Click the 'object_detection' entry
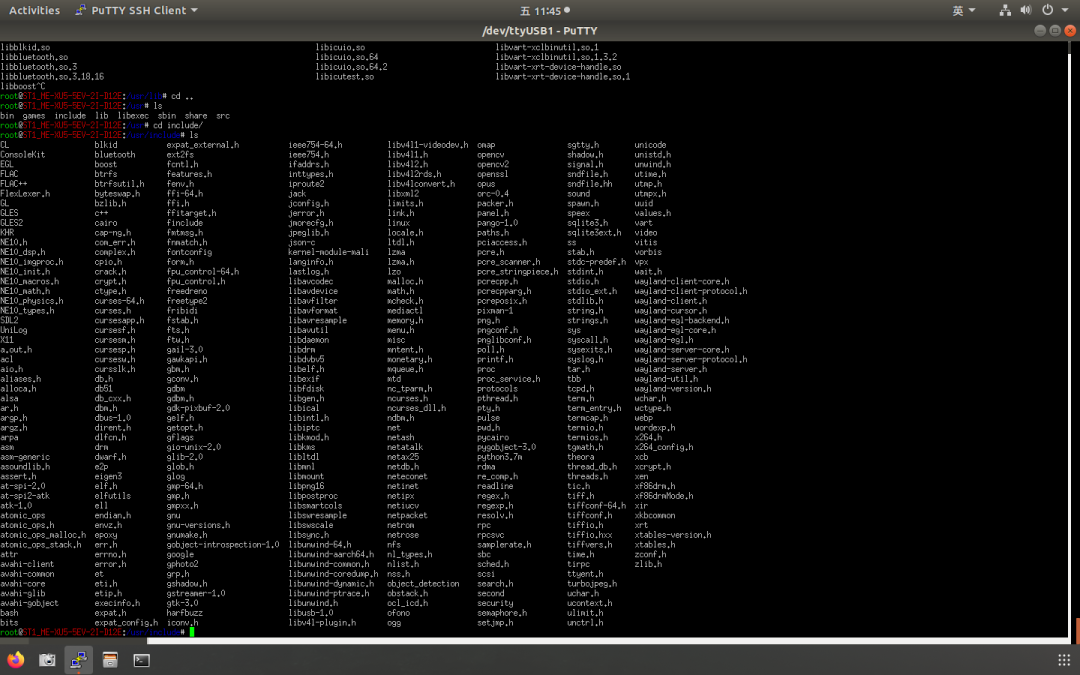Viewport: 1080px width, 675px height. (x=423, y=583)
